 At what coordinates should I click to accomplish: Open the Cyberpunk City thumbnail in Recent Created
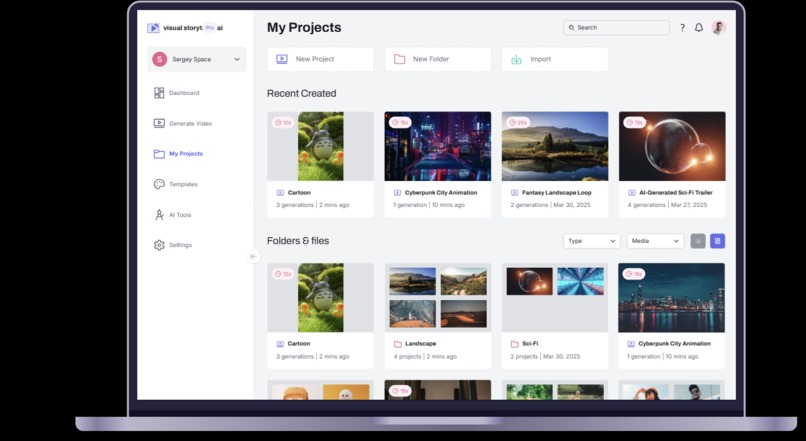[x=438, y=146]
